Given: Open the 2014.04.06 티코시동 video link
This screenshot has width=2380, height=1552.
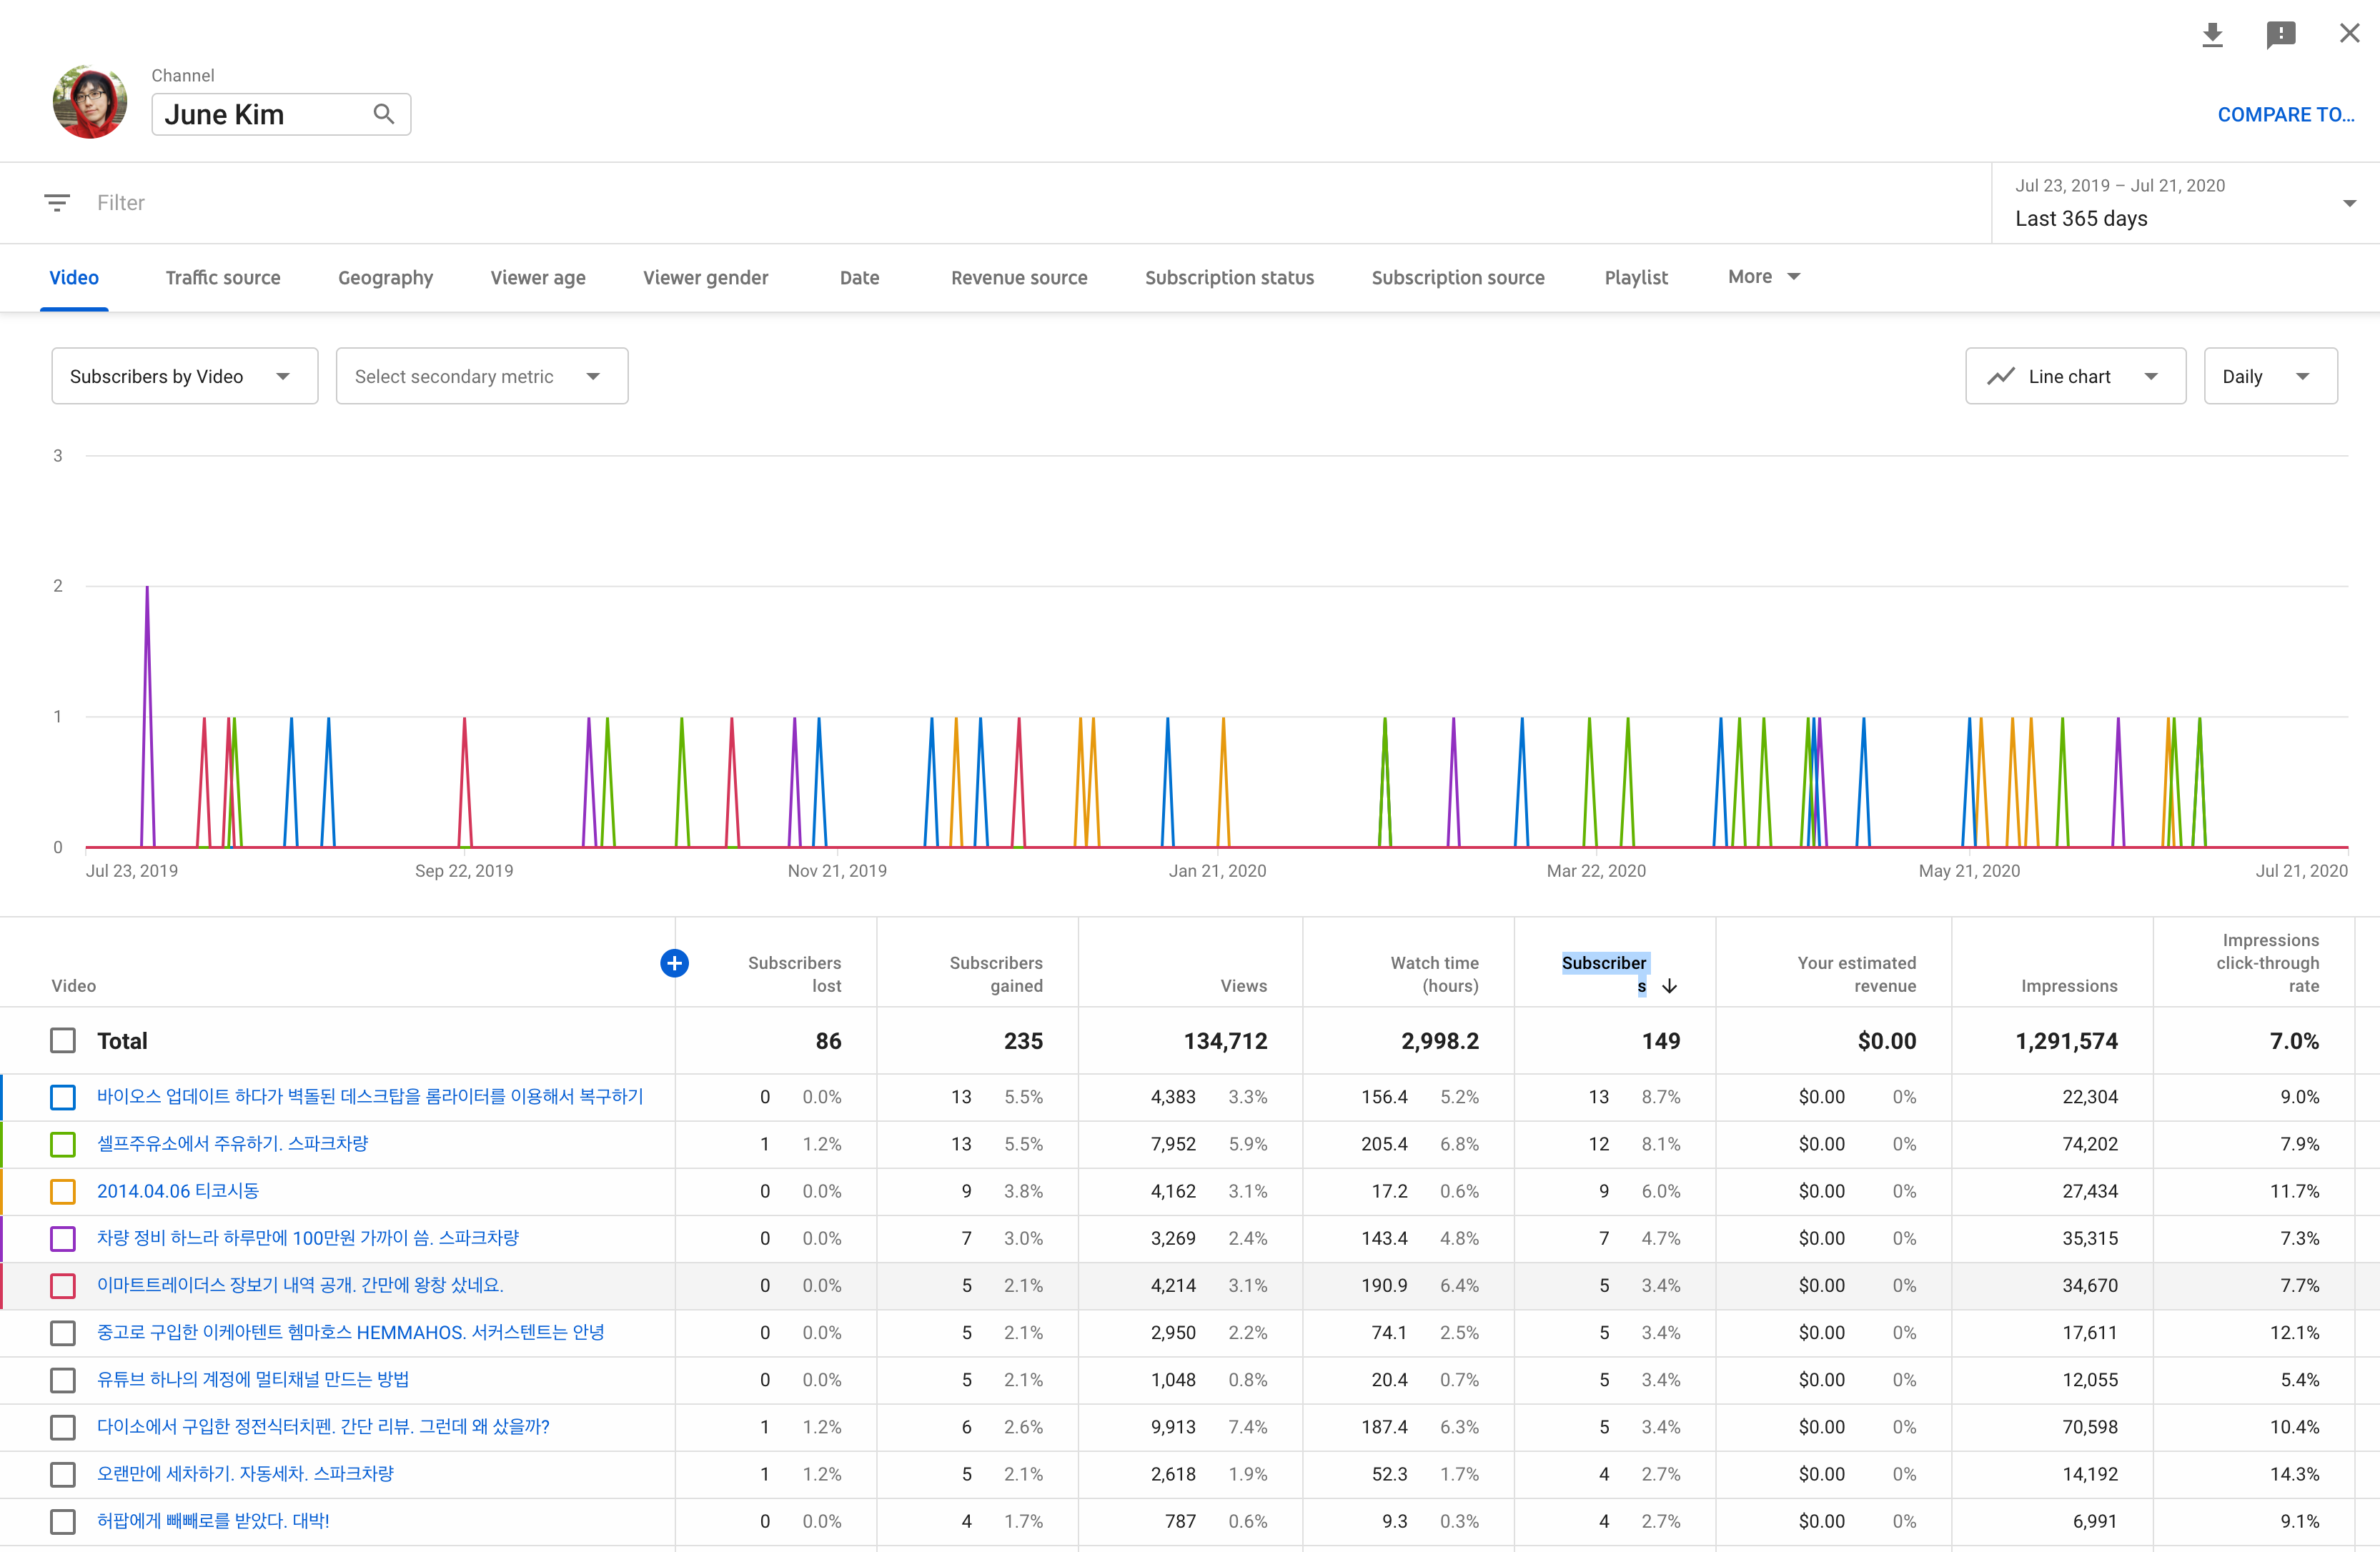Looking at the screenshot, I should point(178,1191).
